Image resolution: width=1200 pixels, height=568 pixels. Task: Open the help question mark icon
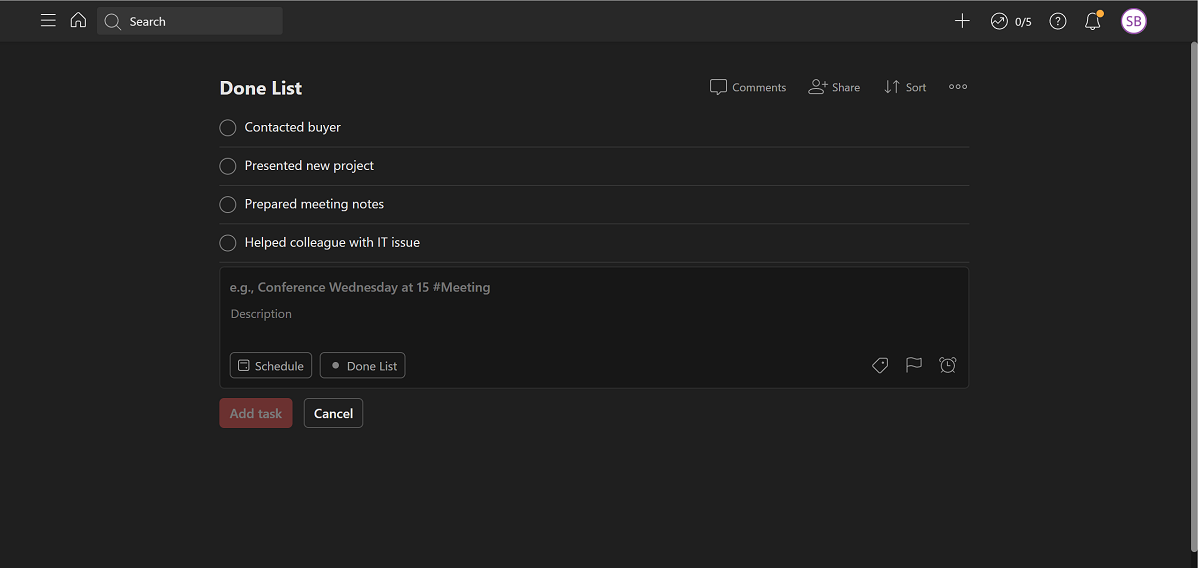click(1058, 21)
